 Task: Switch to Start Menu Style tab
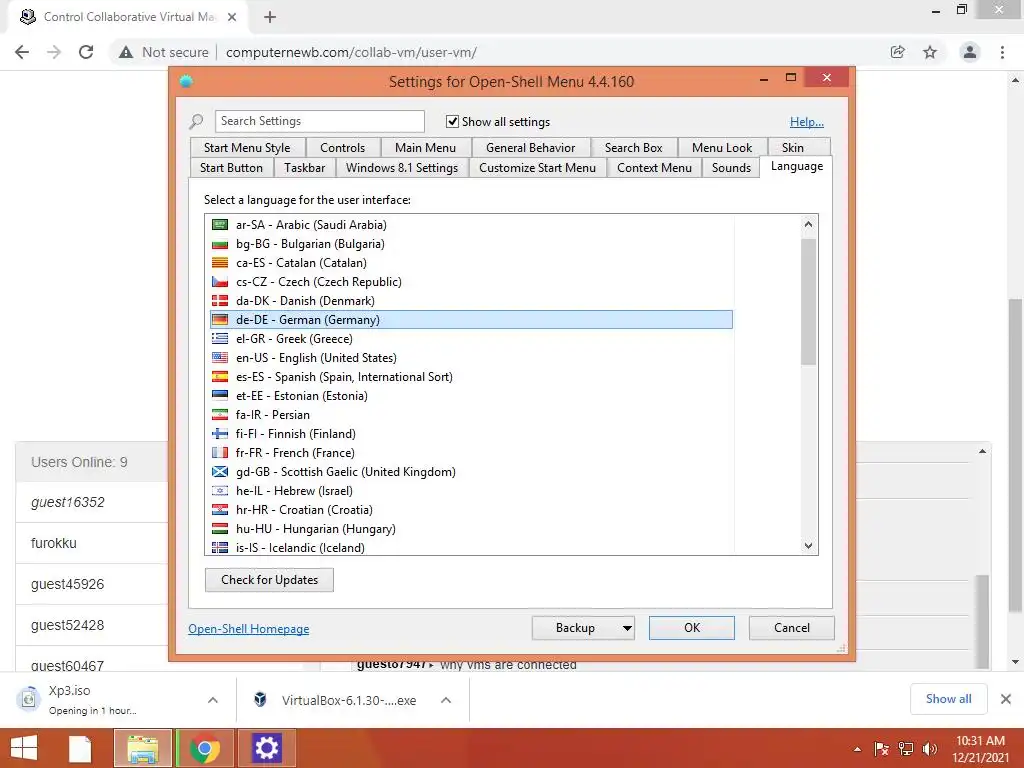point(247,148)
